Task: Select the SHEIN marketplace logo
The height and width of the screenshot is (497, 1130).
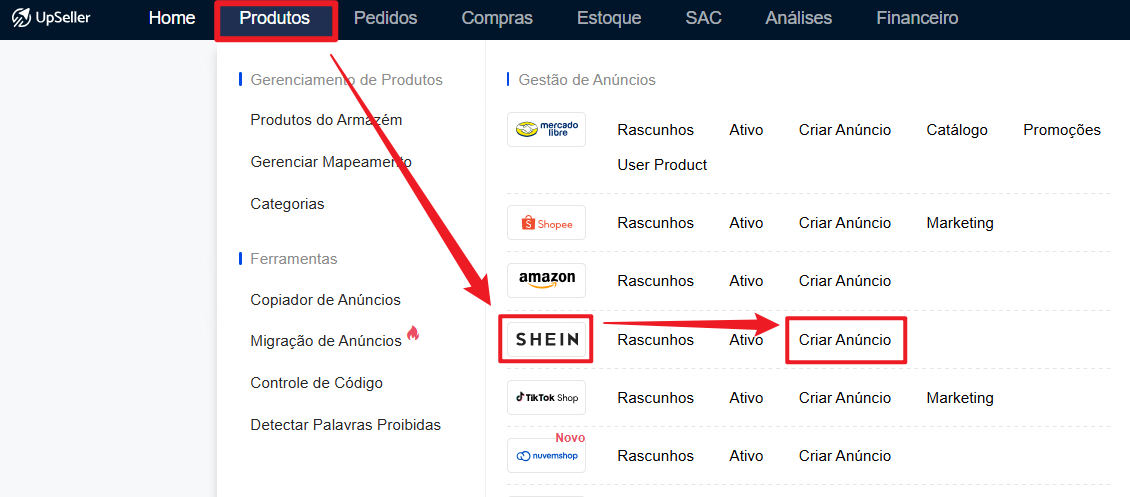Action: coord(546,339)
